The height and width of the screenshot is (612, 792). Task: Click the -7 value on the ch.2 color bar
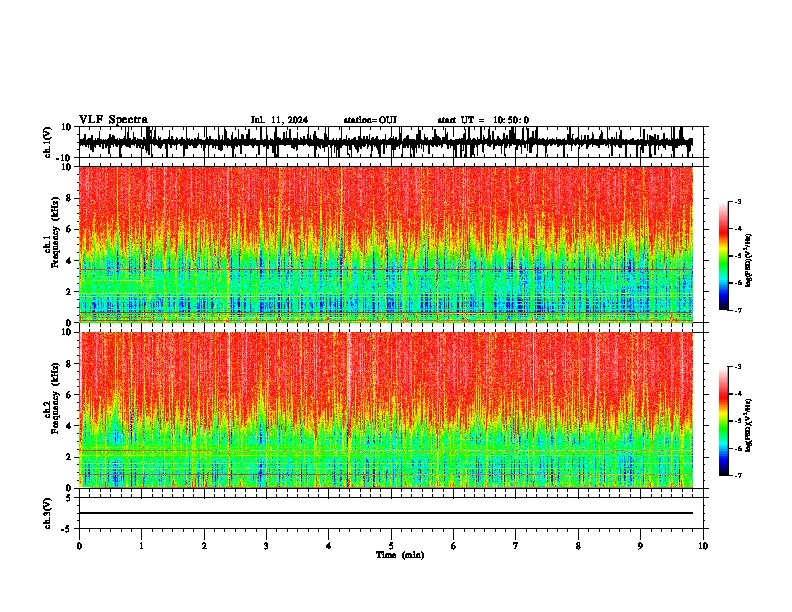pos(738,475)
